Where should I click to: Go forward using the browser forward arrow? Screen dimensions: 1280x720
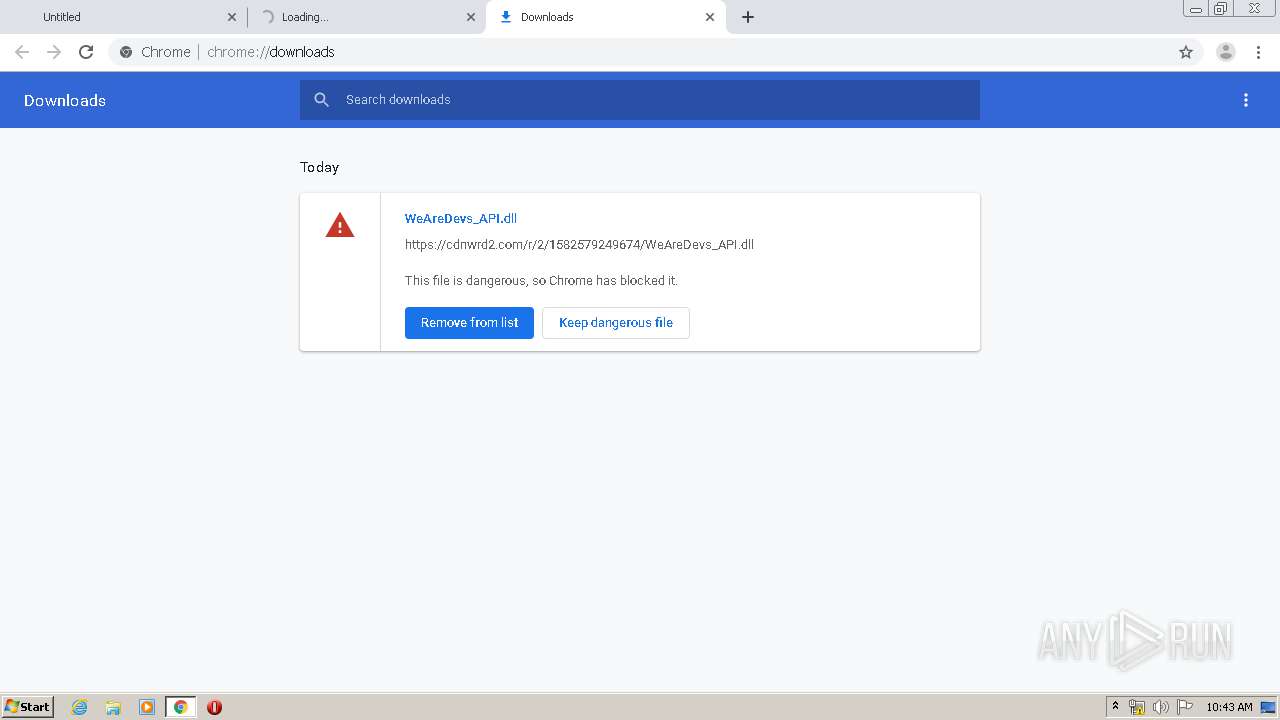(54, 52)
